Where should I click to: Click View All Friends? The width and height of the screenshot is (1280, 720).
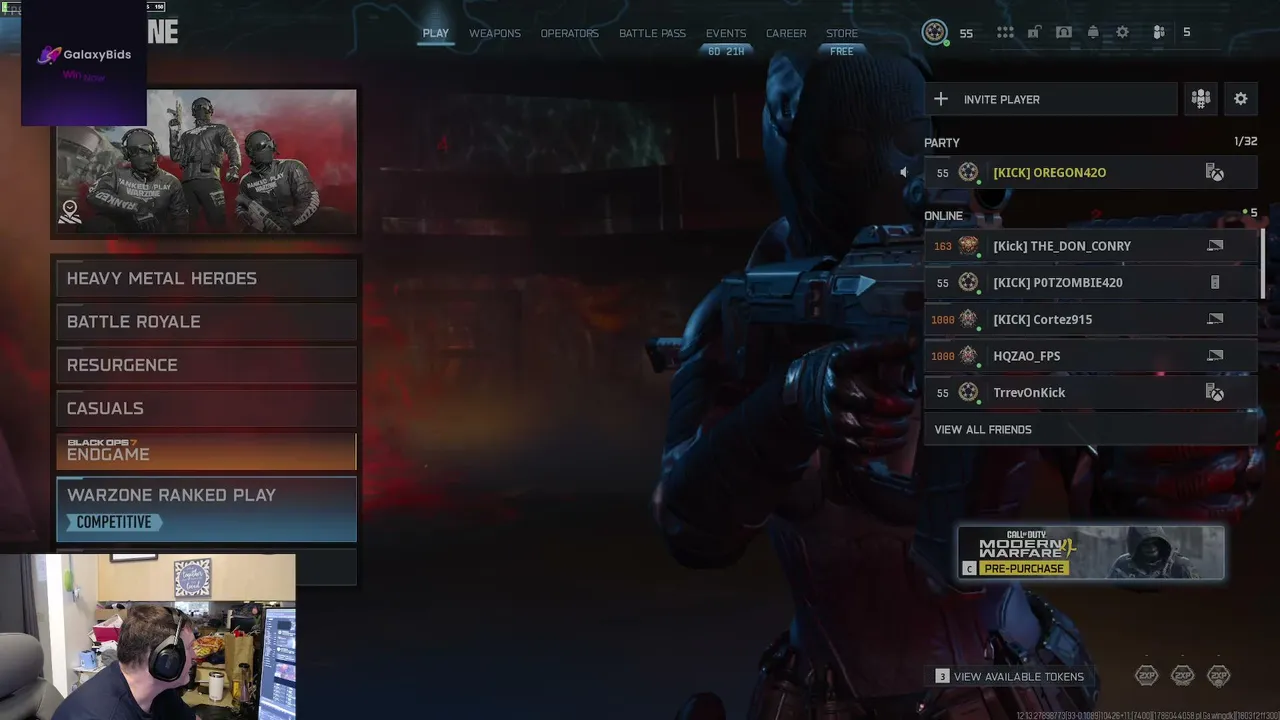tap(1090, 430)
